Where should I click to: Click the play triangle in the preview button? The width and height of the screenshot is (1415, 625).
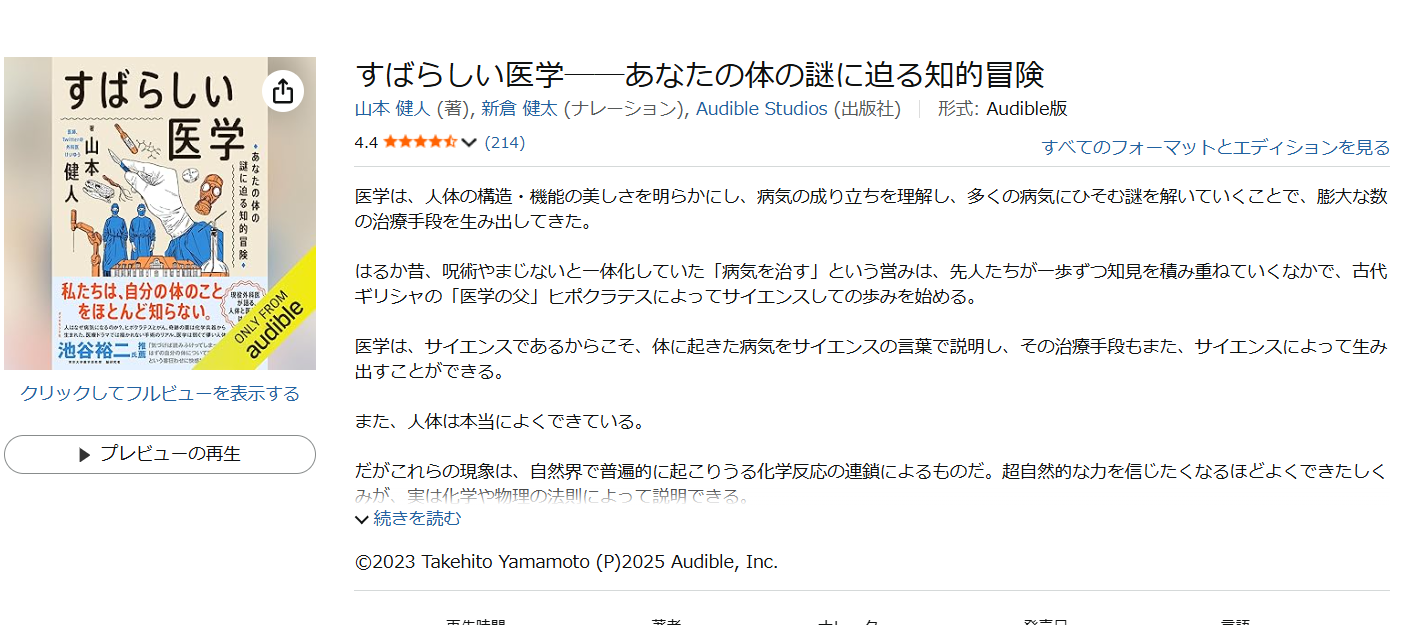[85, 455]
